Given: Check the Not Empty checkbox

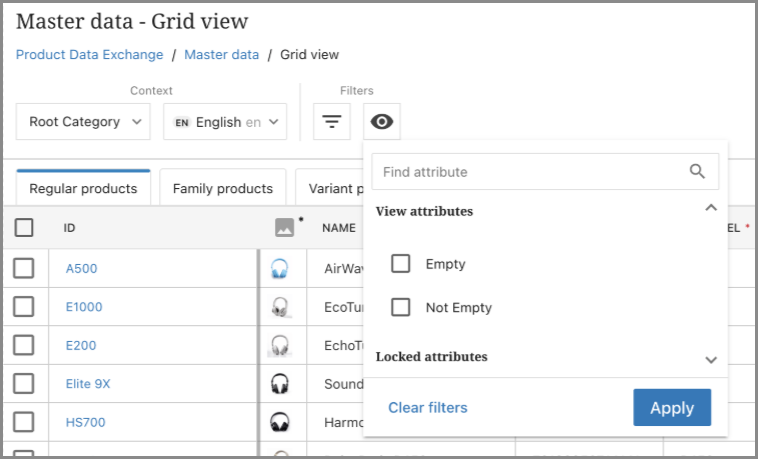Looking at the screenshot, I should click(x=401, y=307).
